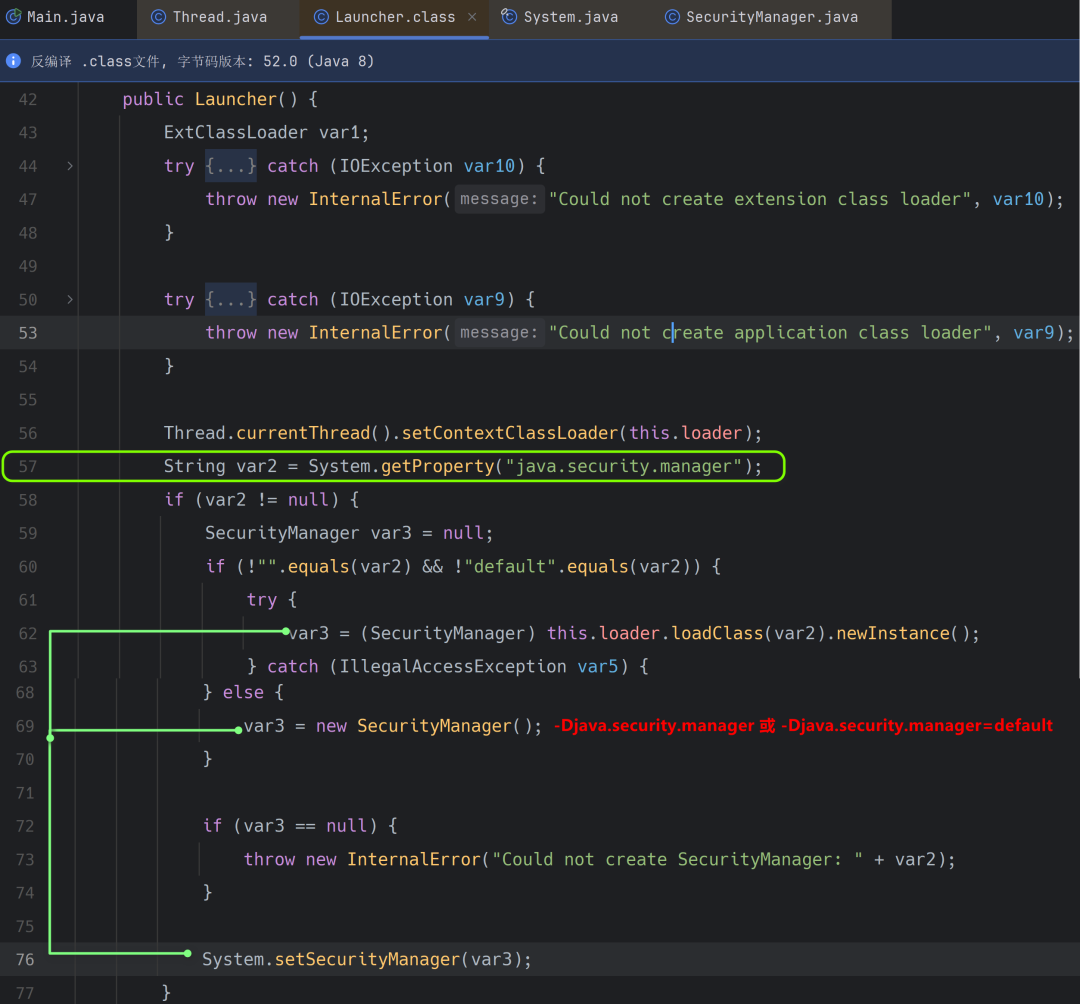The image size is (1080, 1004).
Task: Open the Thread.java editor tab
Action: tap(209, 17)
